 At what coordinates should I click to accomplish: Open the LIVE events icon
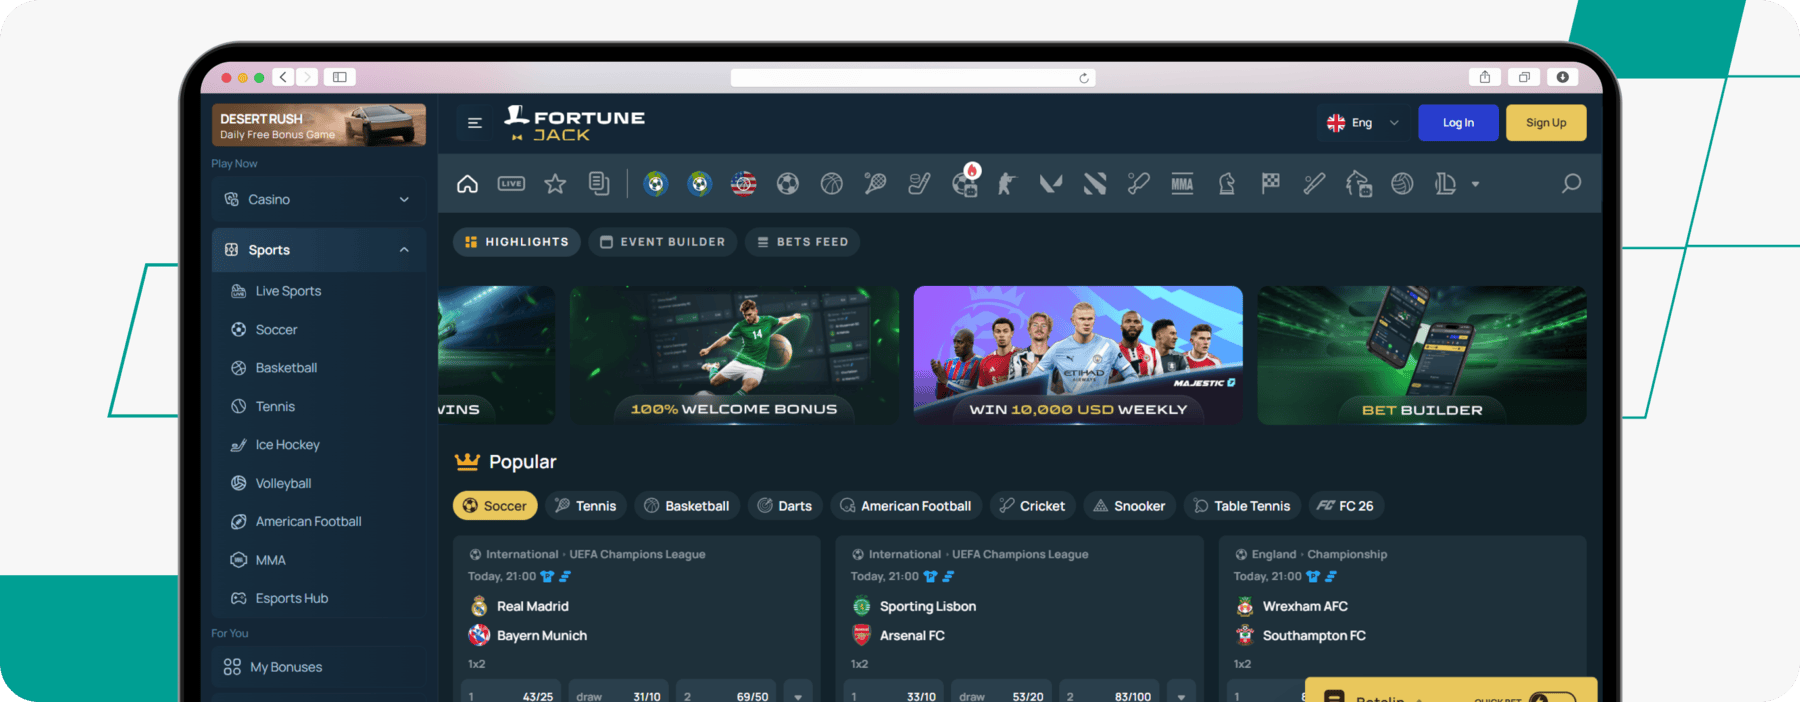[x=511, y=184]
